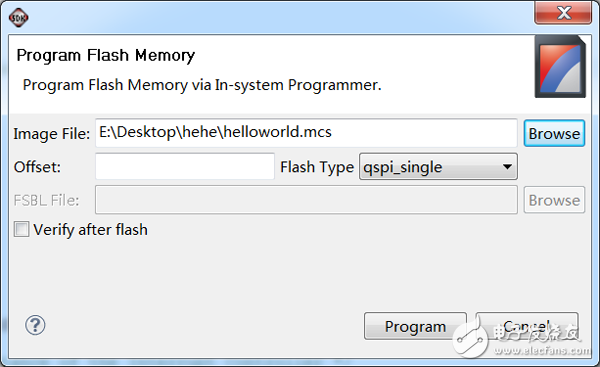
Task: Close the Program Flash Memory dialog
Action: click(x=563, y=13)
